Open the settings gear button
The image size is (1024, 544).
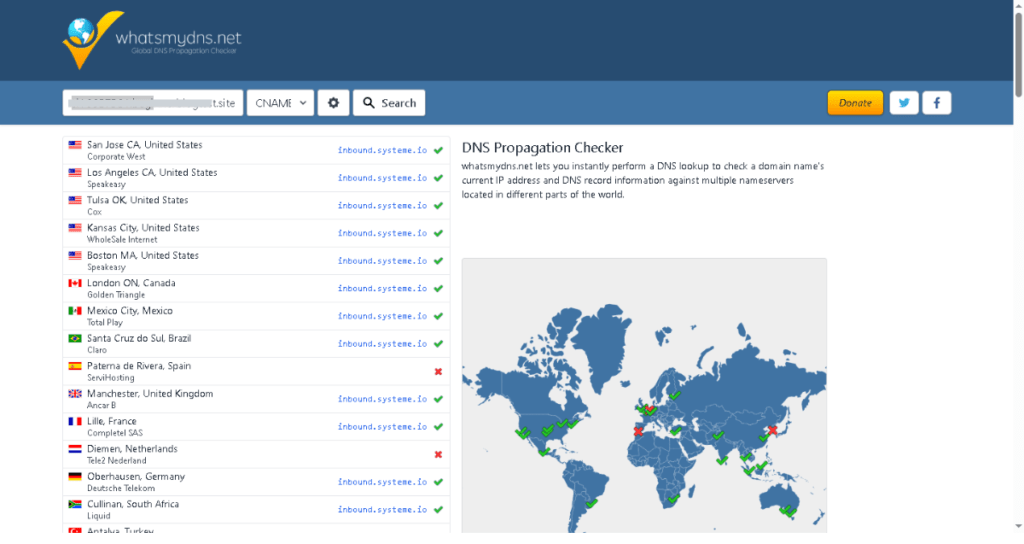coord(334,103)
